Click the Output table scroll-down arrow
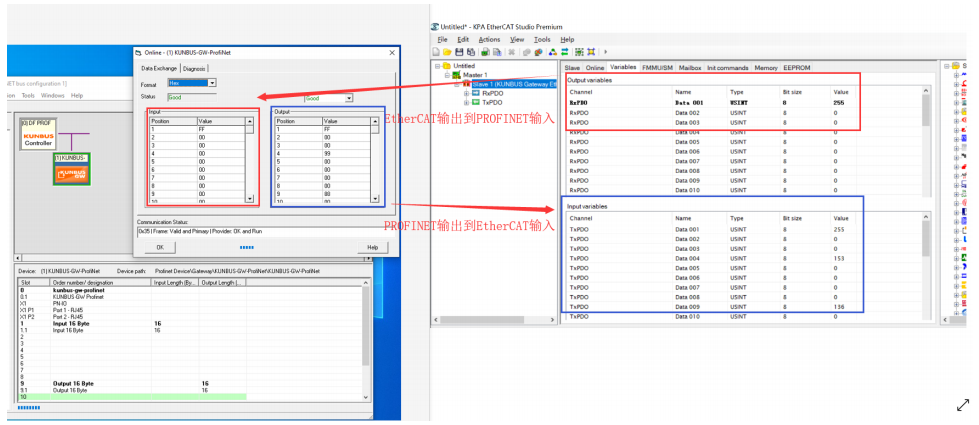 tap(375, 199)
